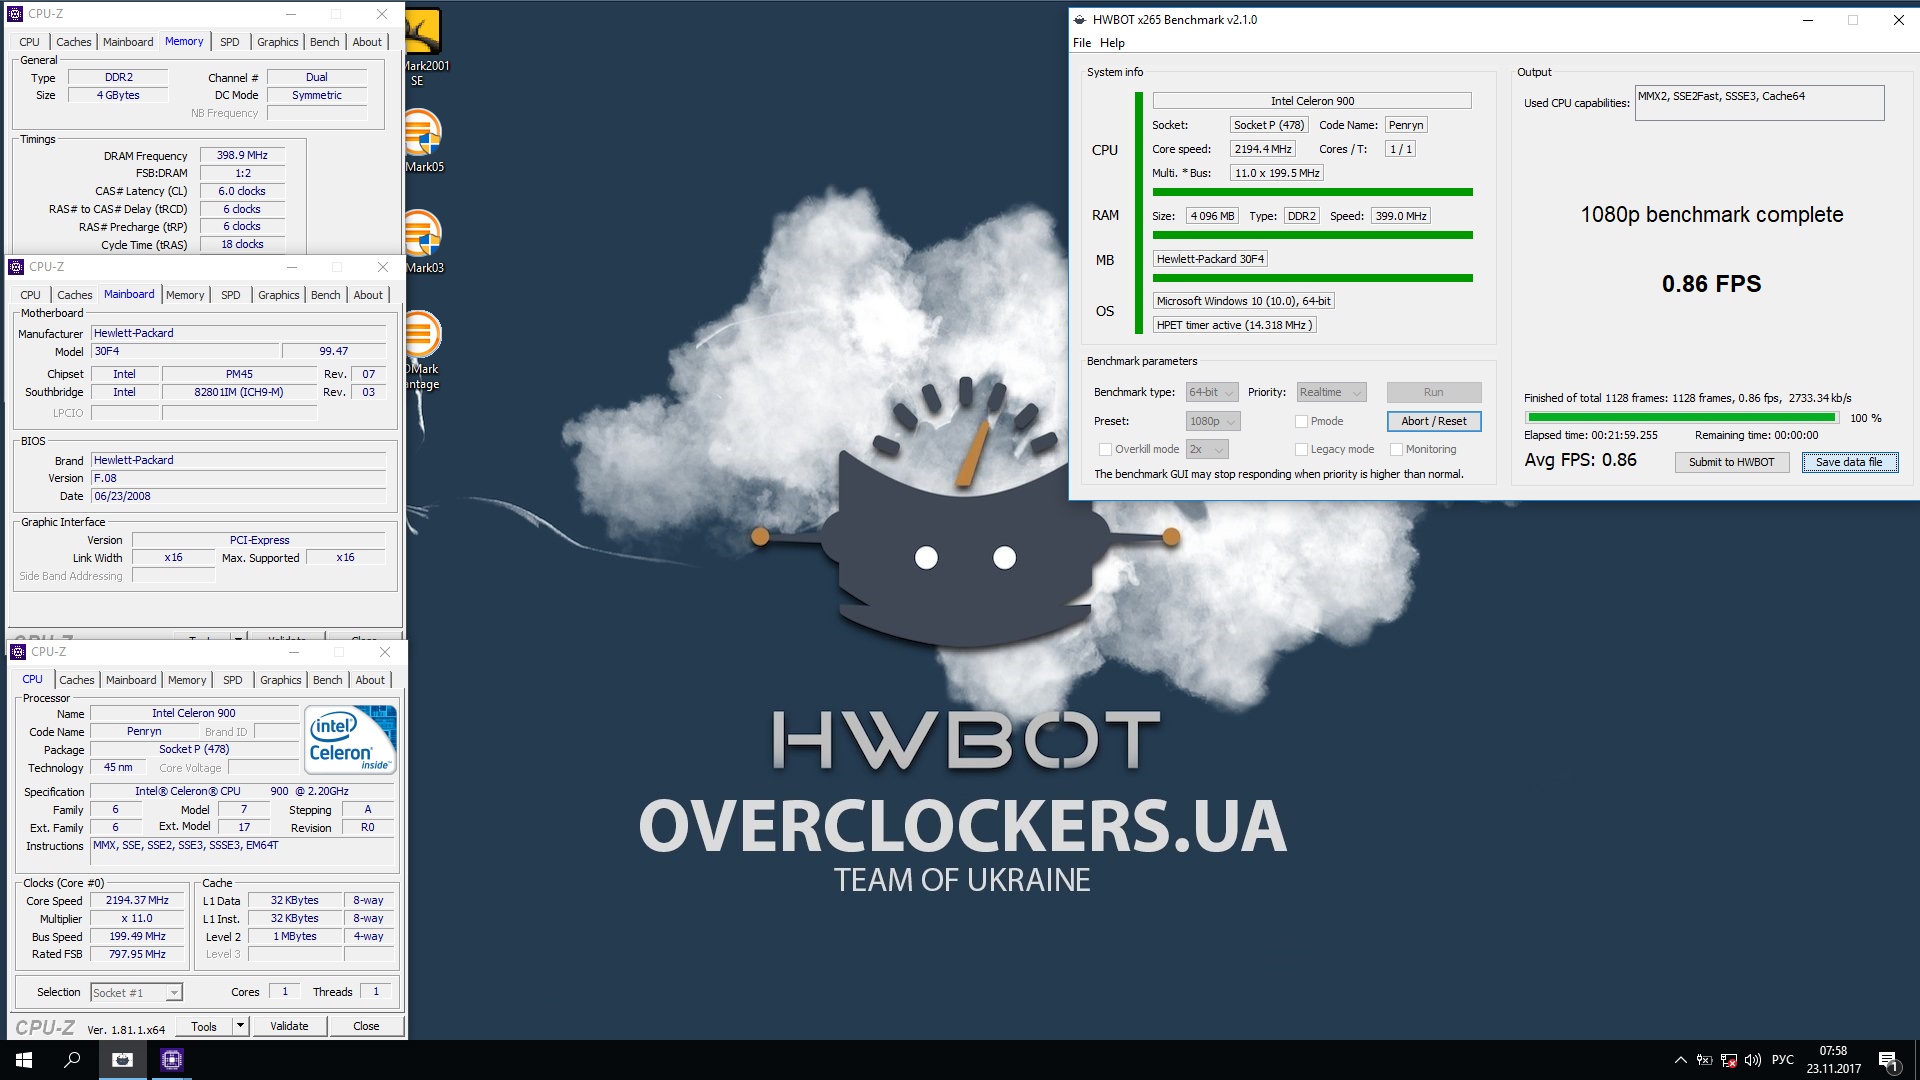Click the network tray icon
1920x1080 pixels.
point(1729,1060)
